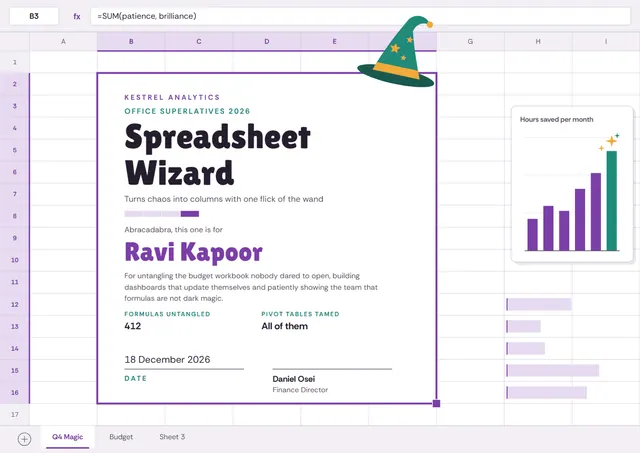Click the DATE label

point(136,378)
